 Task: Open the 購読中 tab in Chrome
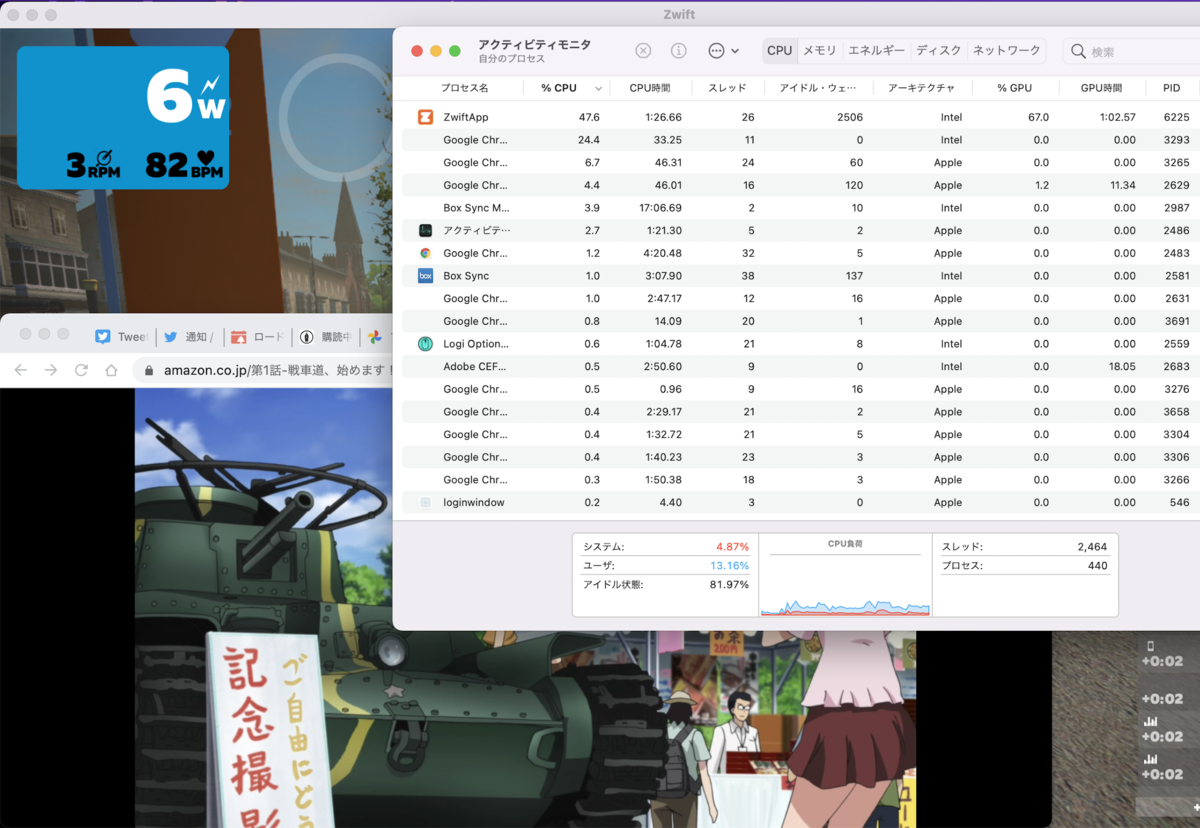(327, 337)
